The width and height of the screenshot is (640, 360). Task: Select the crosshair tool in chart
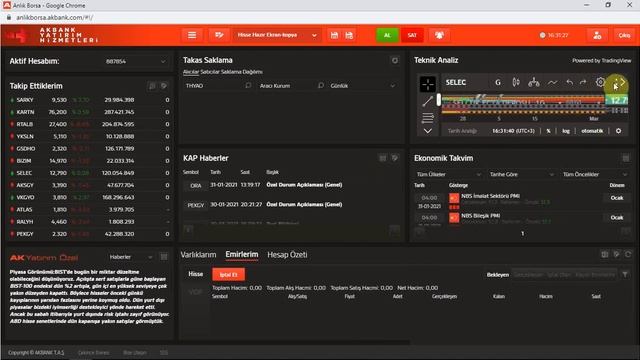428,84
